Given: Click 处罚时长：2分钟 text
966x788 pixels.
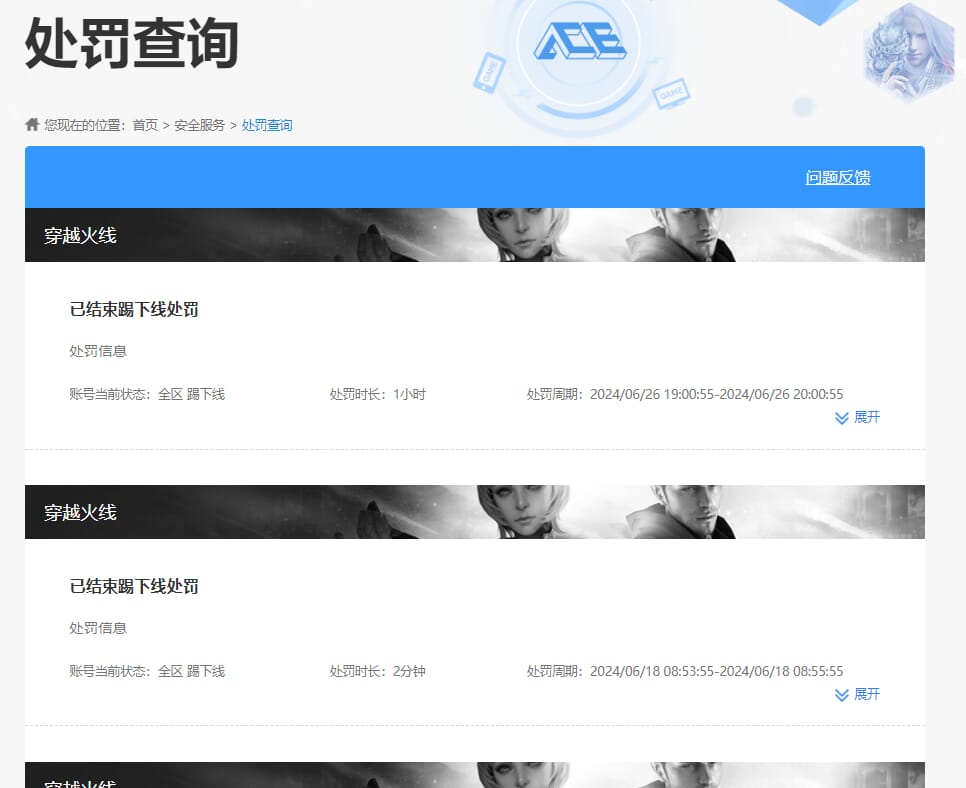Looking at the screenshot, I should pyautogui.click(x=378, y=671).
